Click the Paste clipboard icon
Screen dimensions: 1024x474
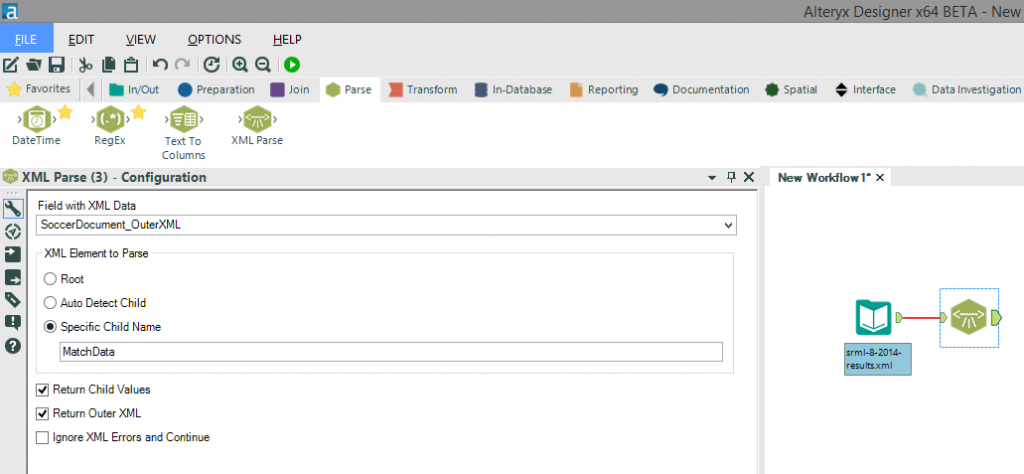[x=131, y=65]
